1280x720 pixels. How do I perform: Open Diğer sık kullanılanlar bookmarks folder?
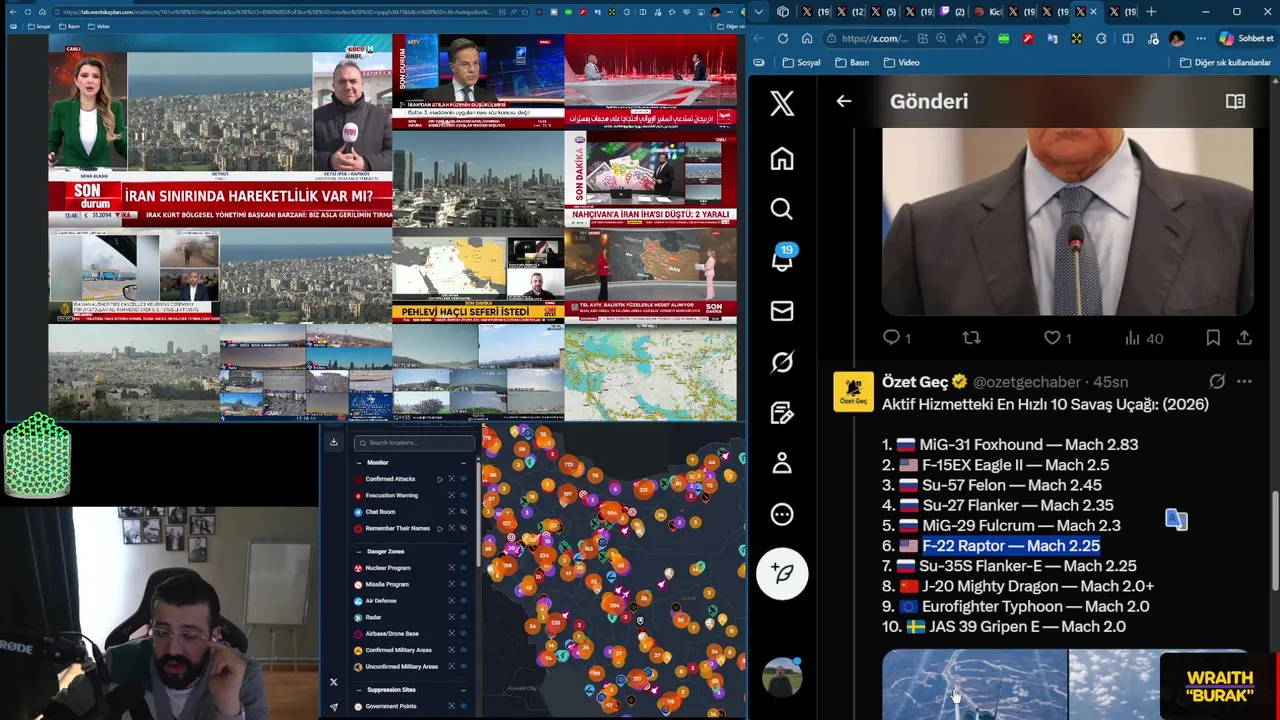coord(1225,62)
